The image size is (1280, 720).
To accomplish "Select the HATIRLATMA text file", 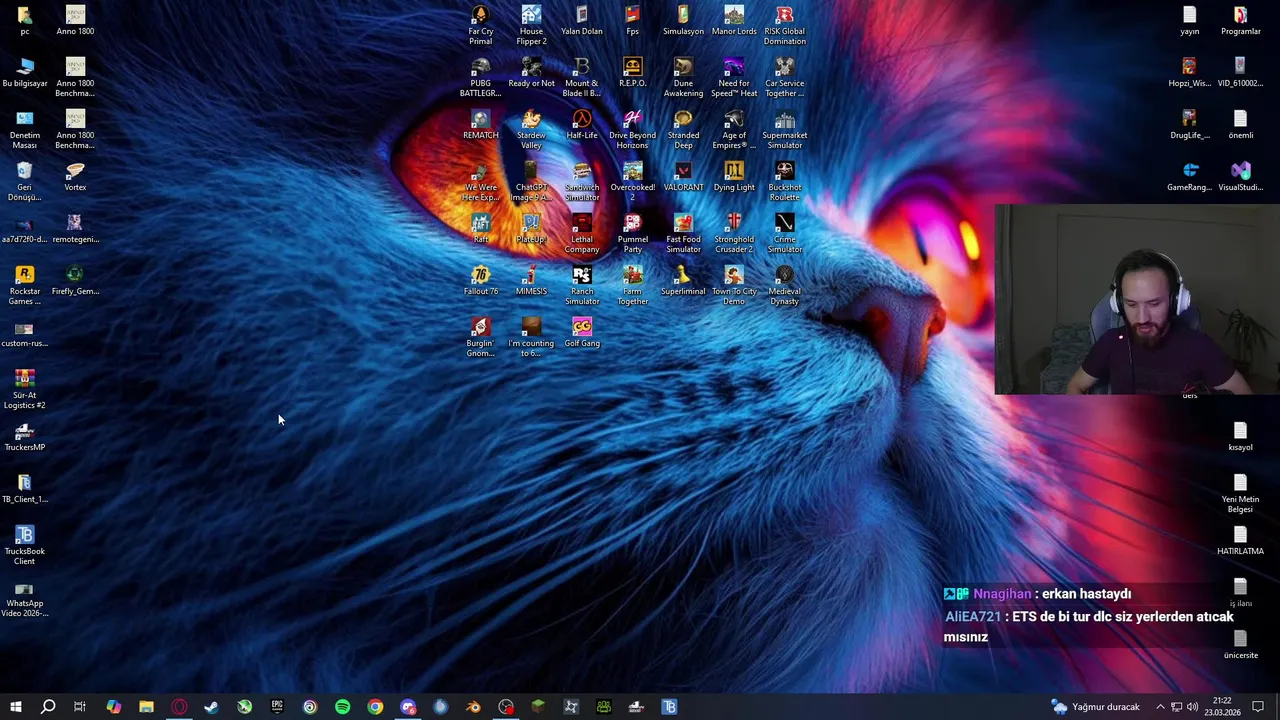I will tap(1241, 540).
